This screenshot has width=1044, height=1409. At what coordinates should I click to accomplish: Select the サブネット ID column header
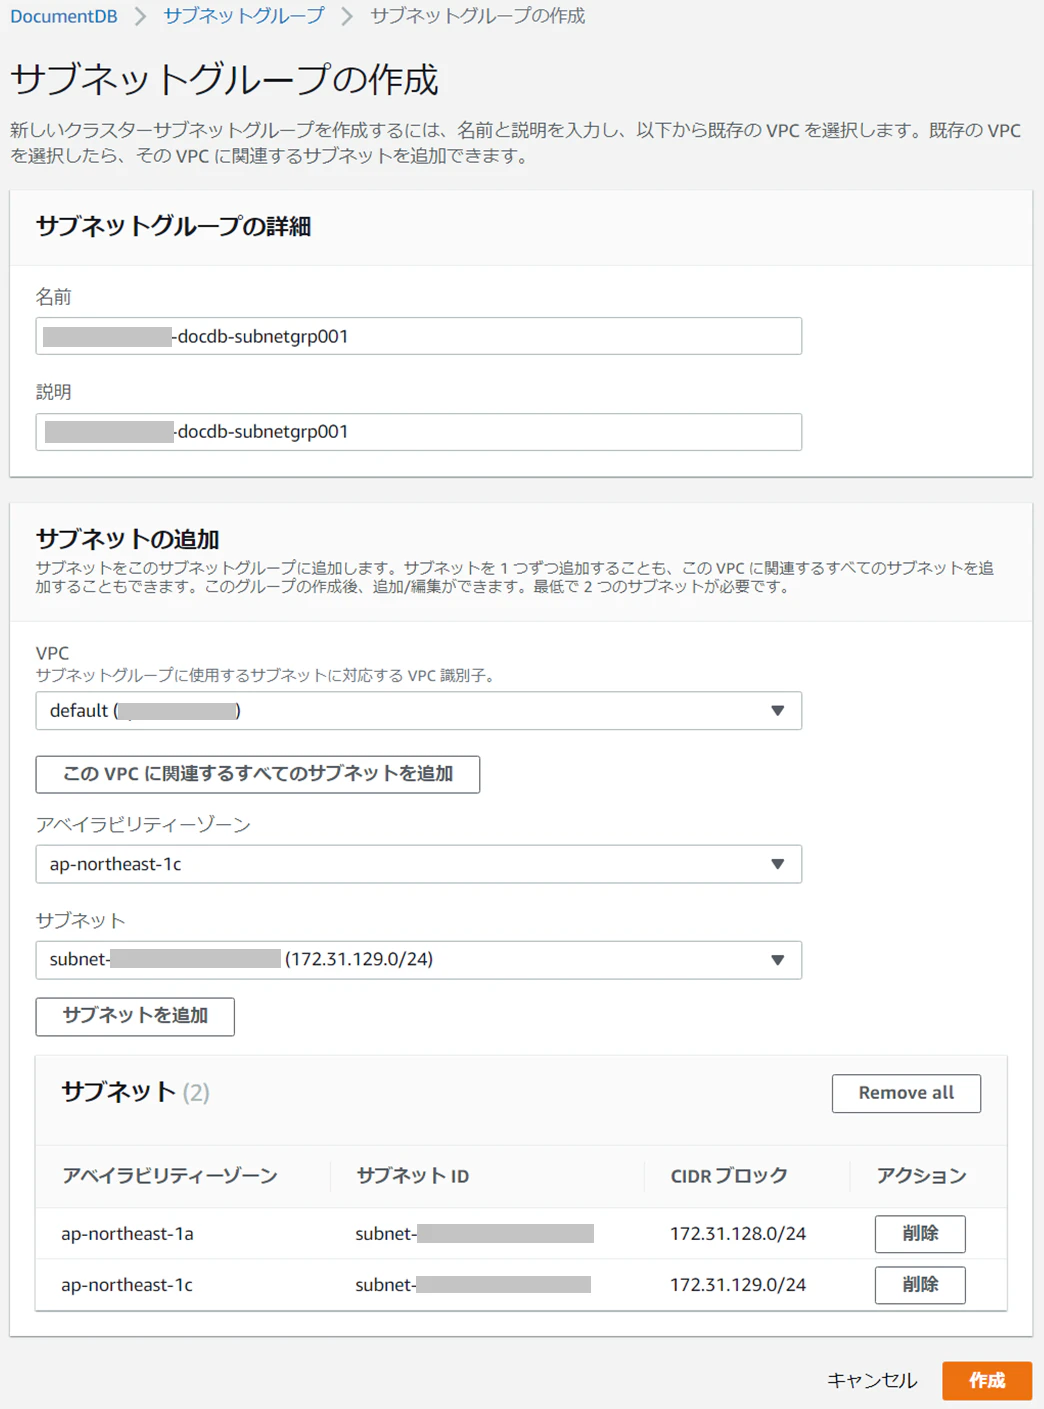[413, 1176]
